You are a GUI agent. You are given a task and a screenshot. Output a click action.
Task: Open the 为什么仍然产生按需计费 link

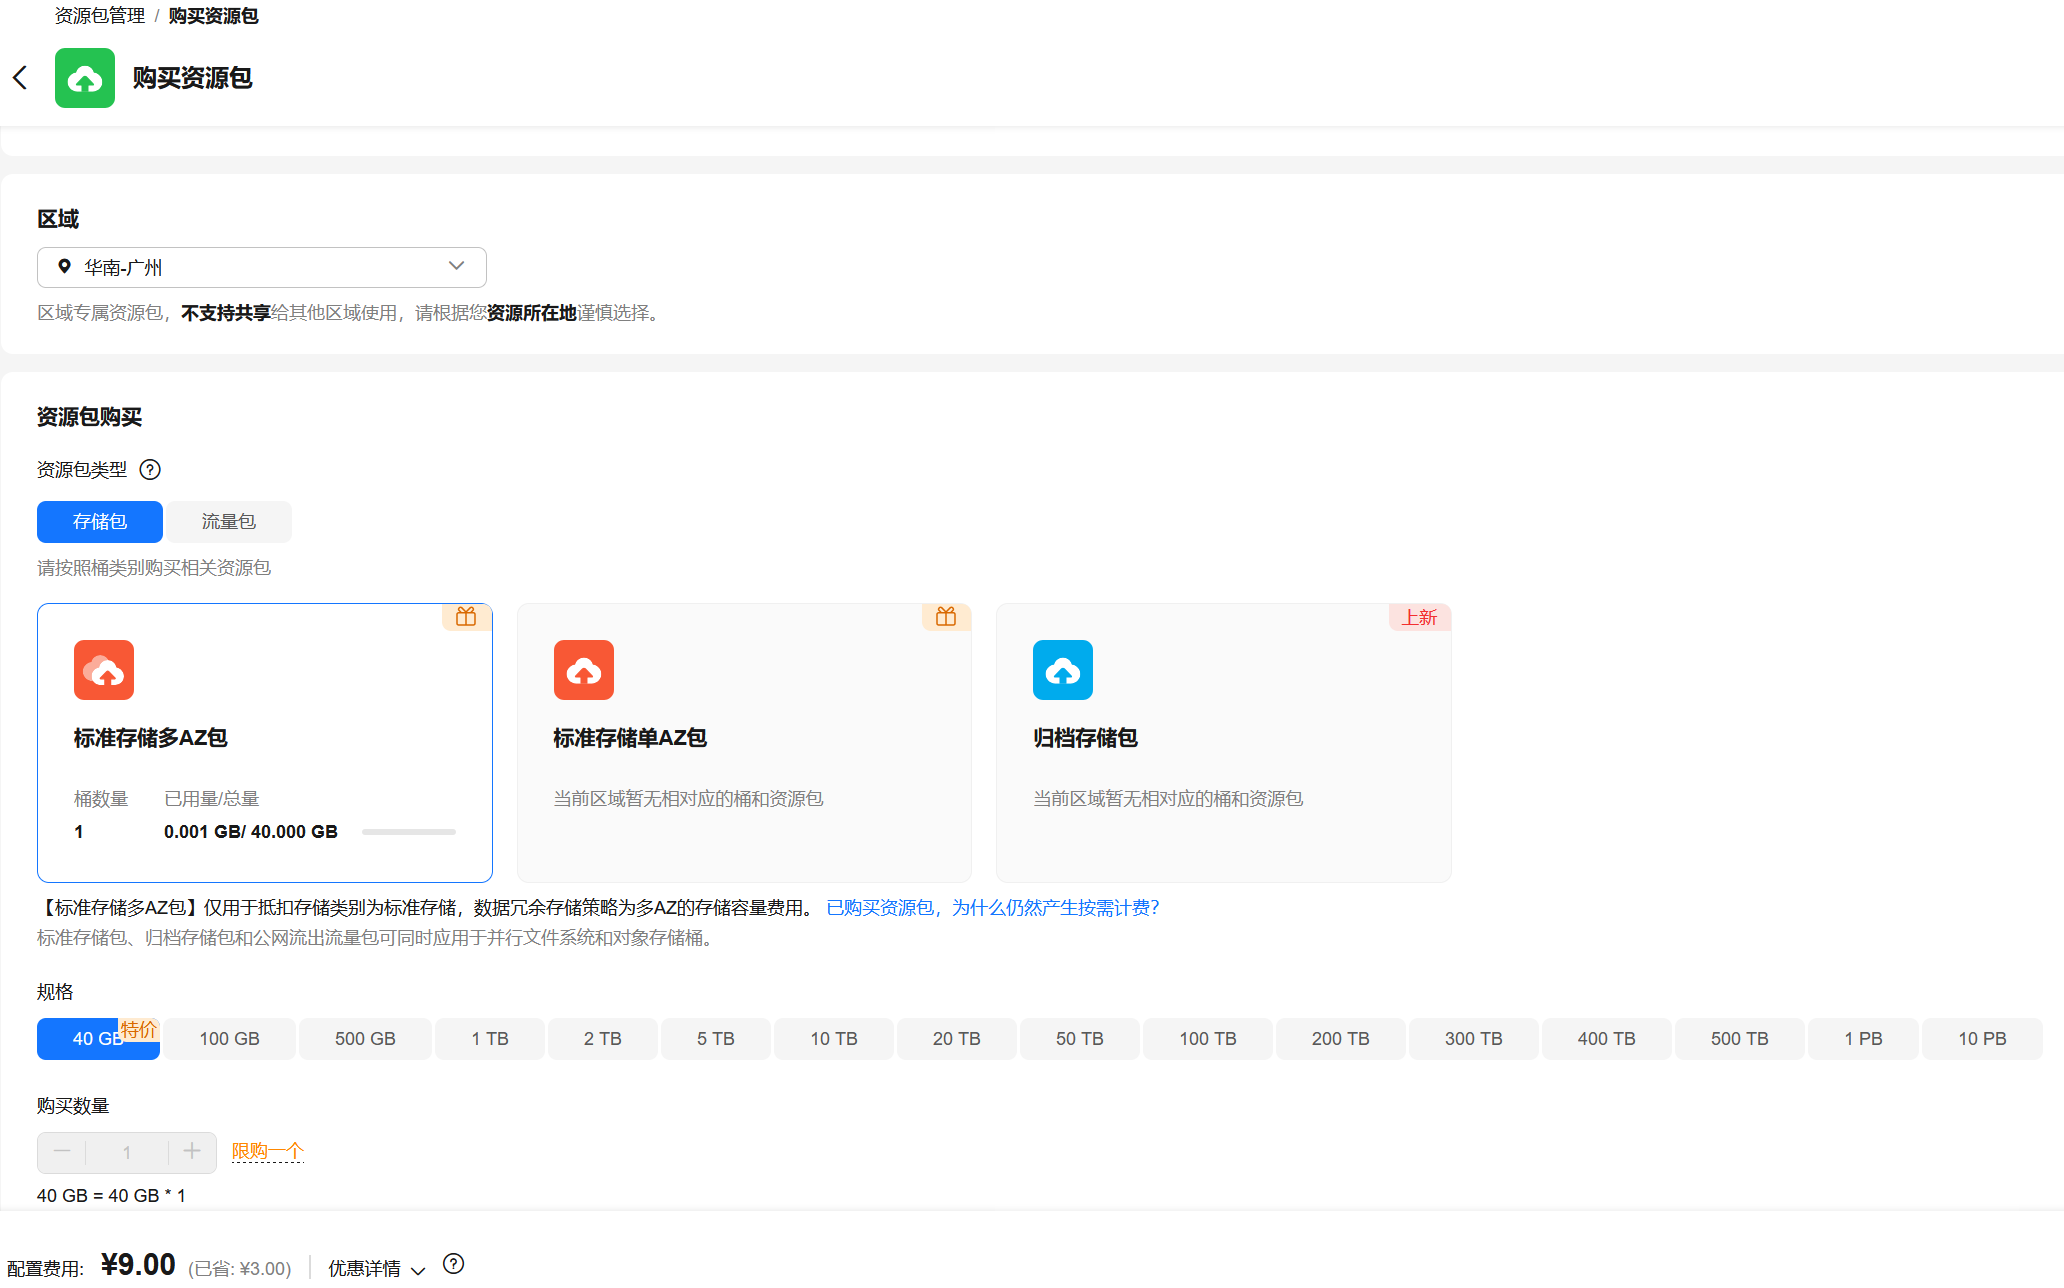tap(992, 908)
